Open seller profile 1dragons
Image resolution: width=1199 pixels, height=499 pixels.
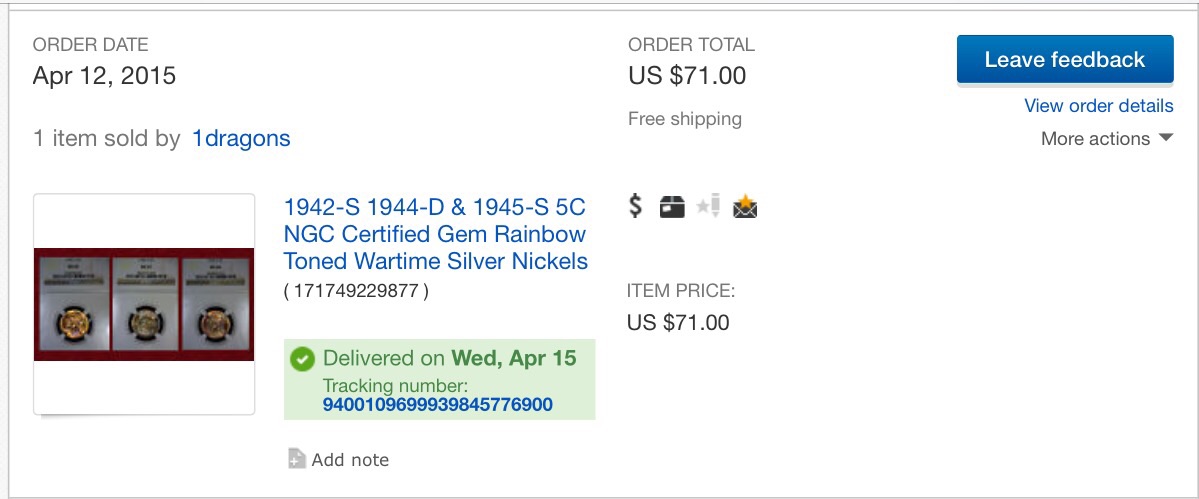click(x=241, y=138)
